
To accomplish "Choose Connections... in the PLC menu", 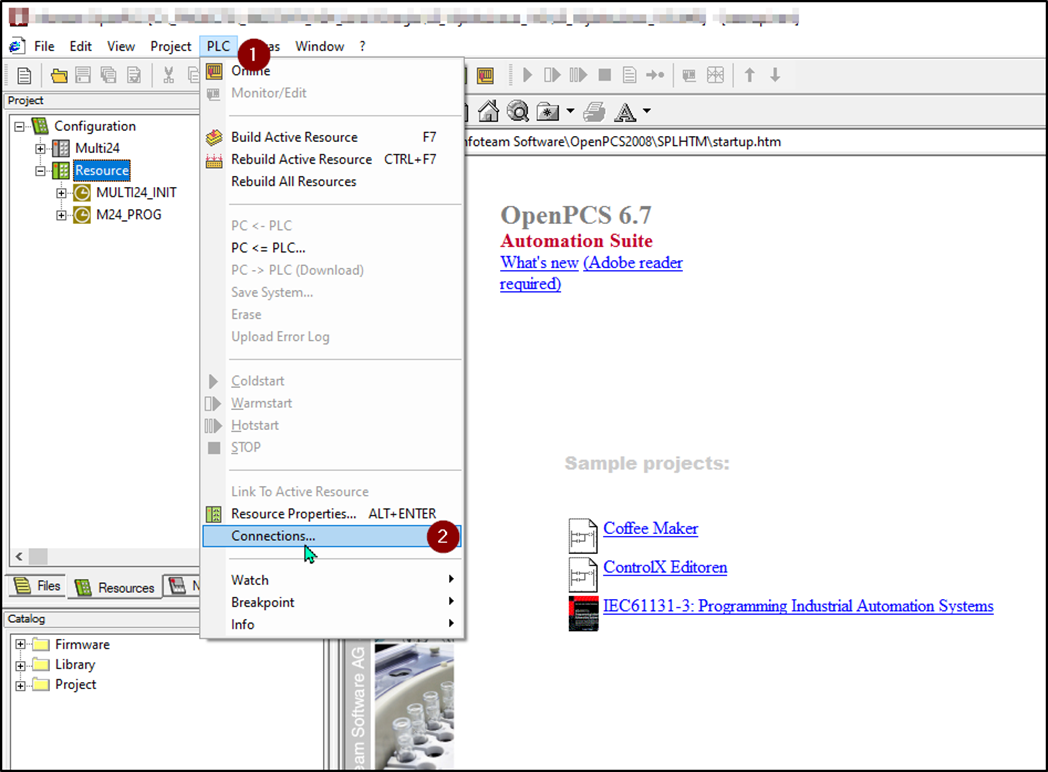I will coord(332,536).
